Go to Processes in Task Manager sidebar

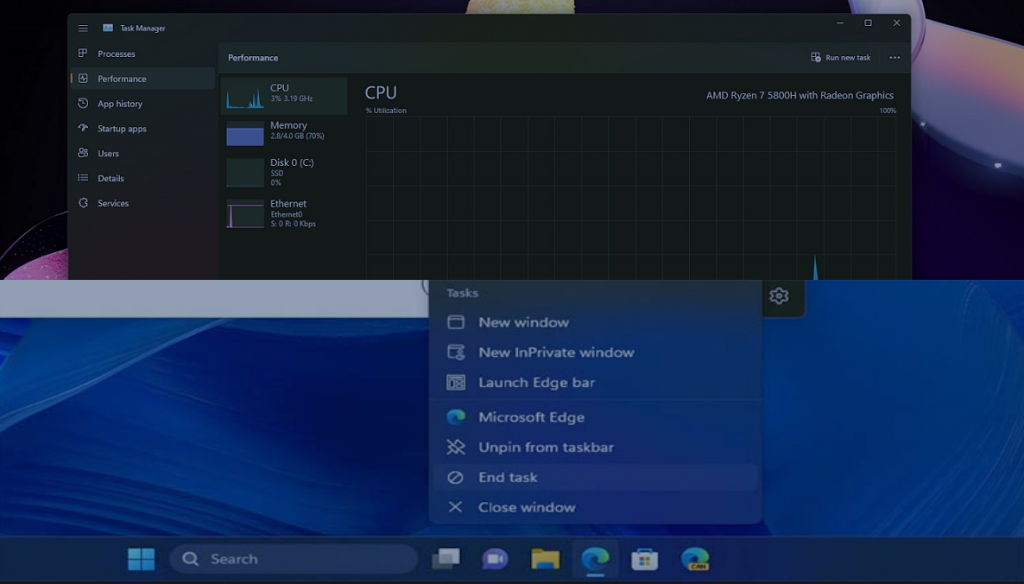click(x=116, y=54)
